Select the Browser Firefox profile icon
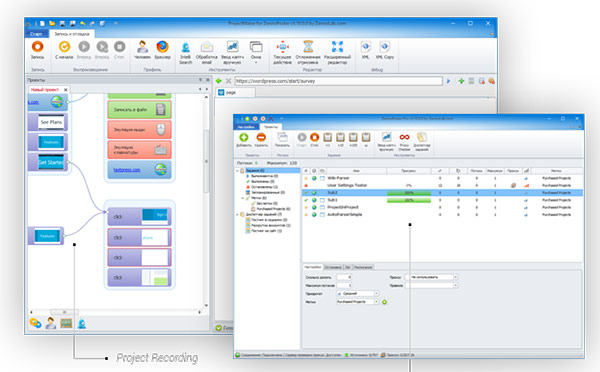 click(162, 50)
